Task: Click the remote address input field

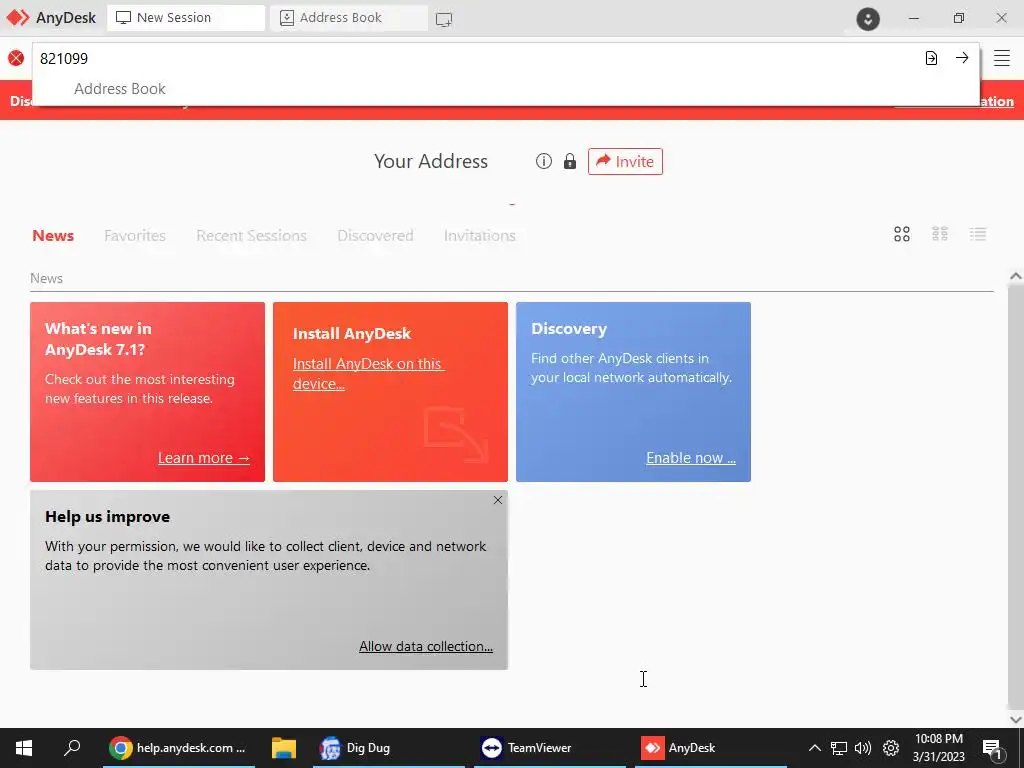Action: coord(477,58)
